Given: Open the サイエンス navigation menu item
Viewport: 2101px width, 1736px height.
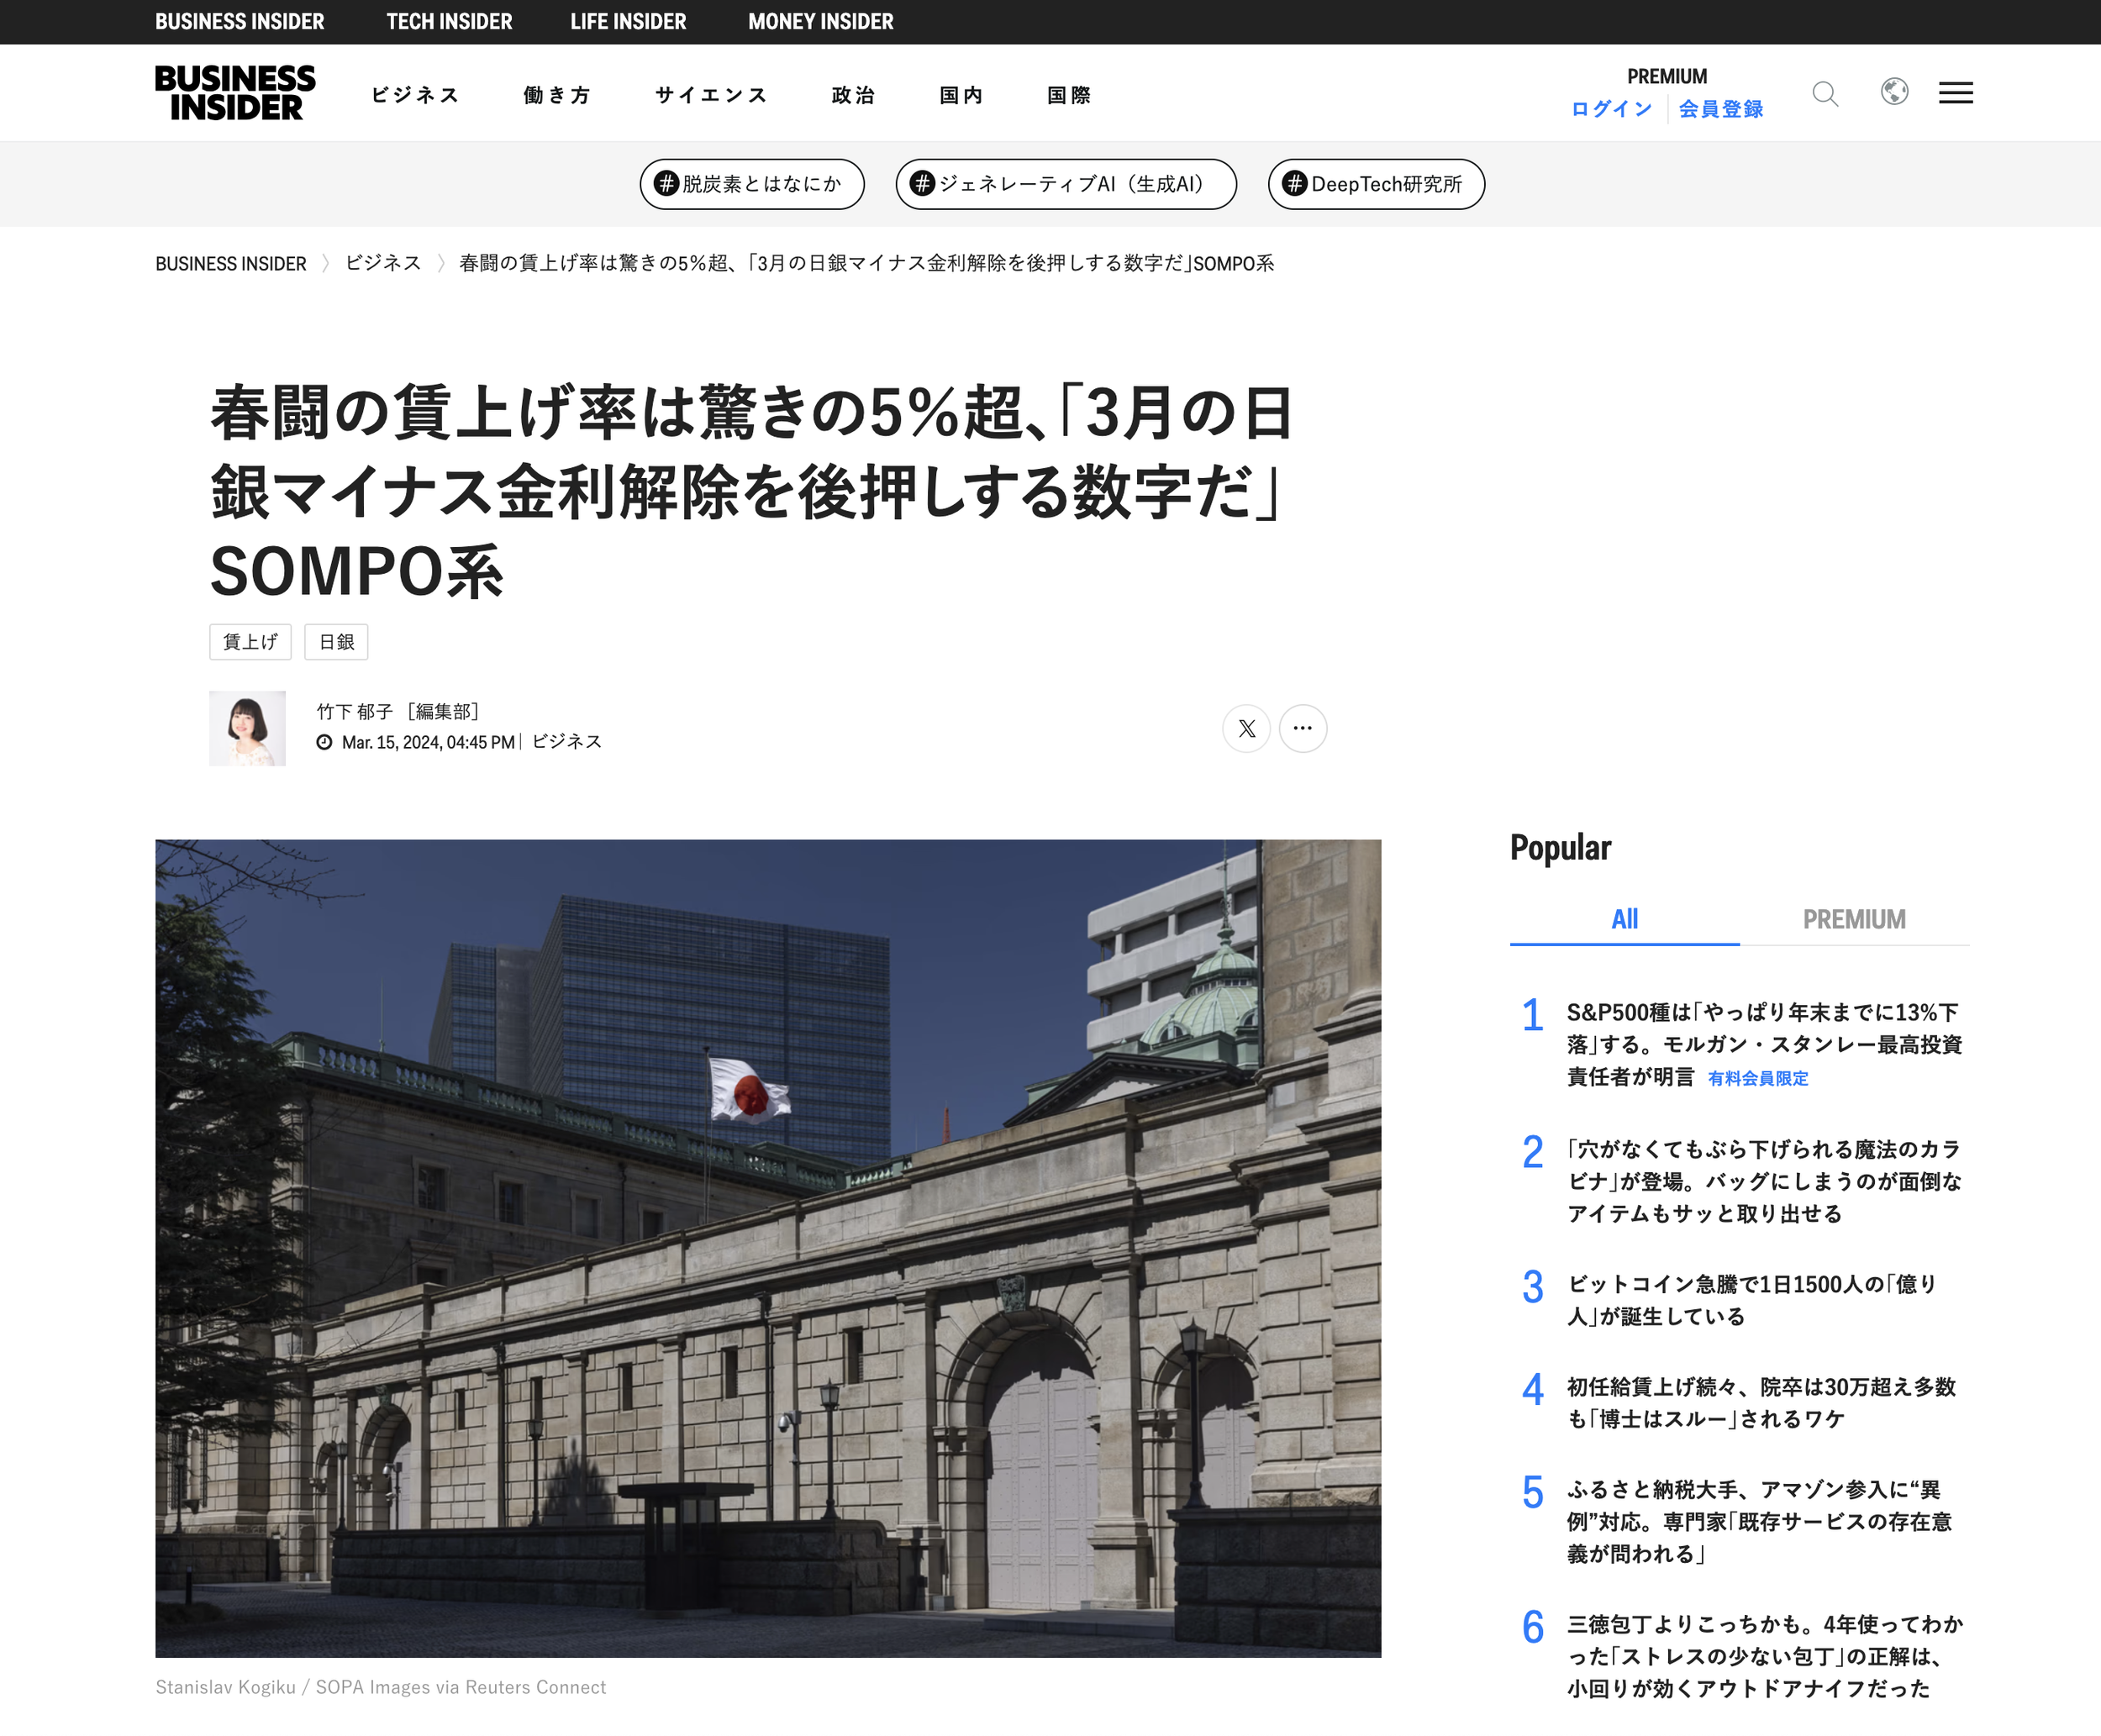Looking at the screenshot, I should coord(710,95).
